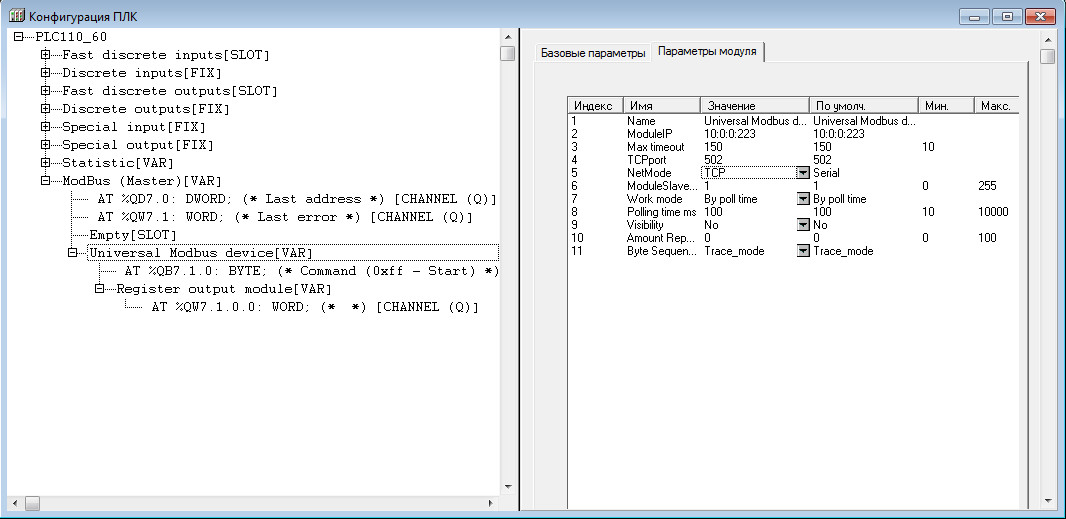Select the Параметры модуля tab

coord(710,52)
